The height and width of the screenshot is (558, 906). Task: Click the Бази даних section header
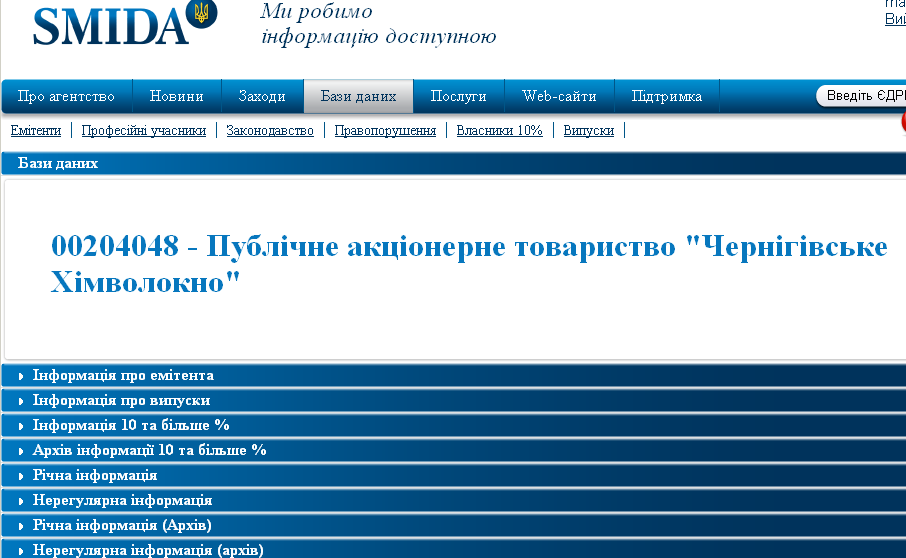pos(454,163)
